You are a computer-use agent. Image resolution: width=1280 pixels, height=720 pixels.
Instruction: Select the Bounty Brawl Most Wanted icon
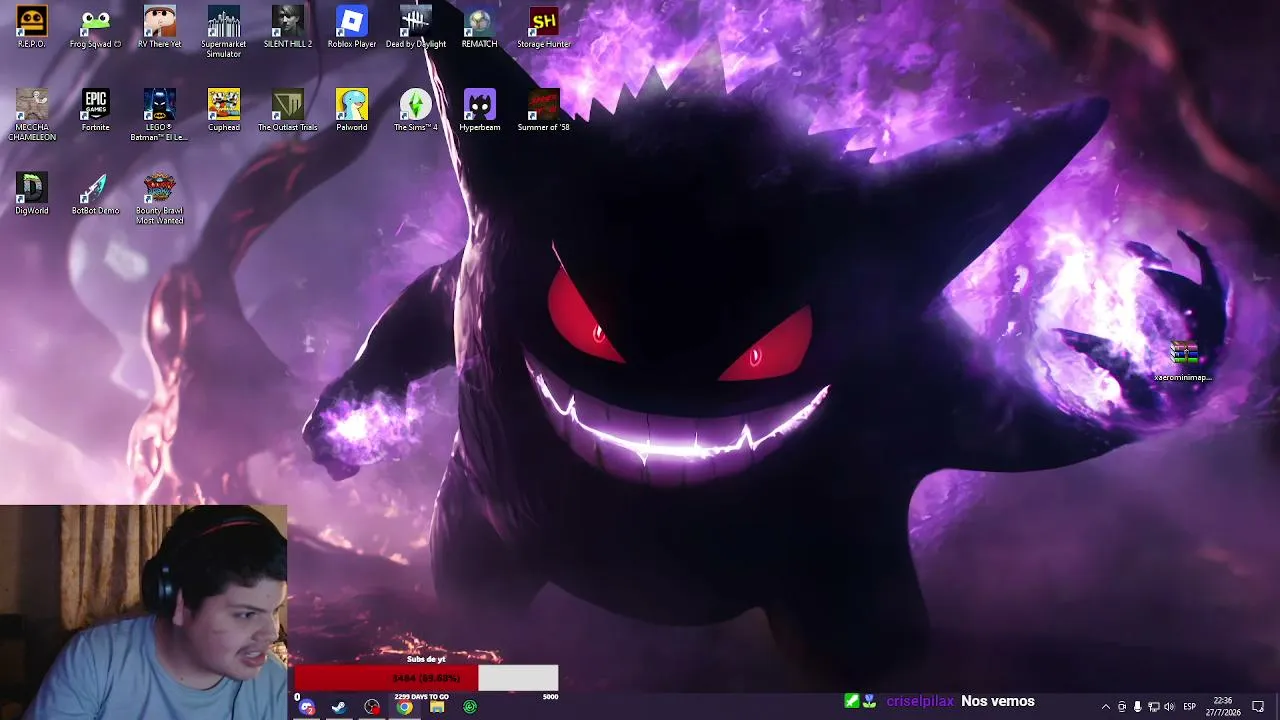pos(160,199)
